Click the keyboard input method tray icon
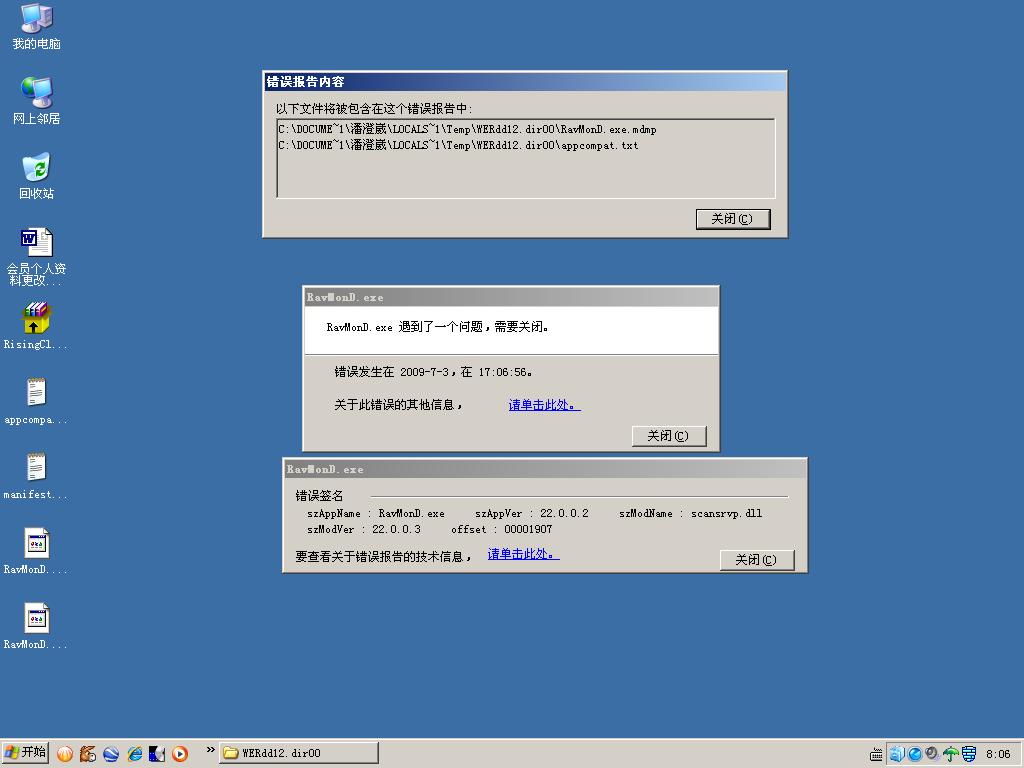 coord(876,754)
